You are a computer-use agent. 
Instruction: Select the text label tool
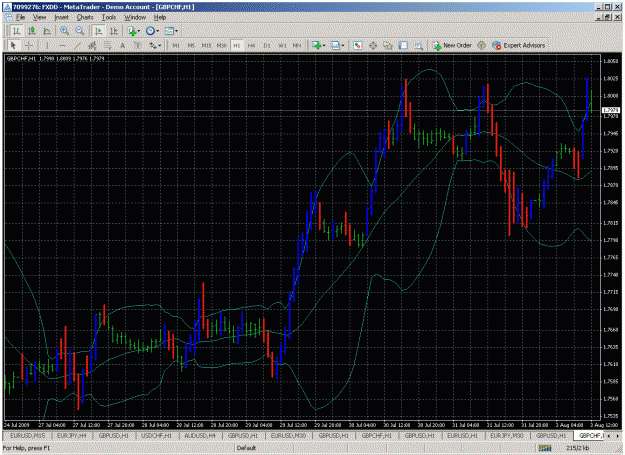137,45
